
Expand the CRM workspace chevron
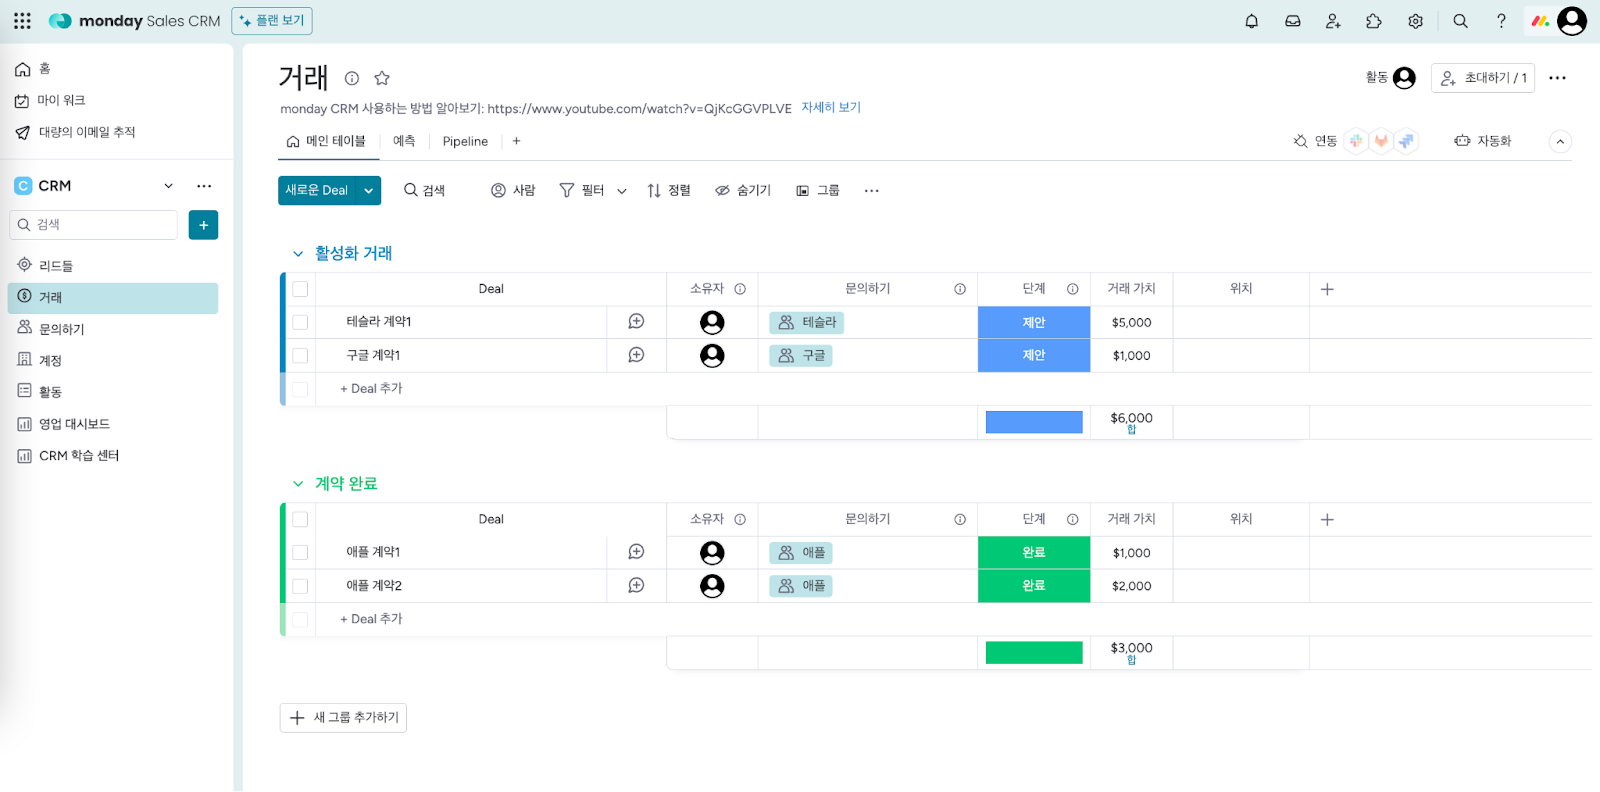169,186
